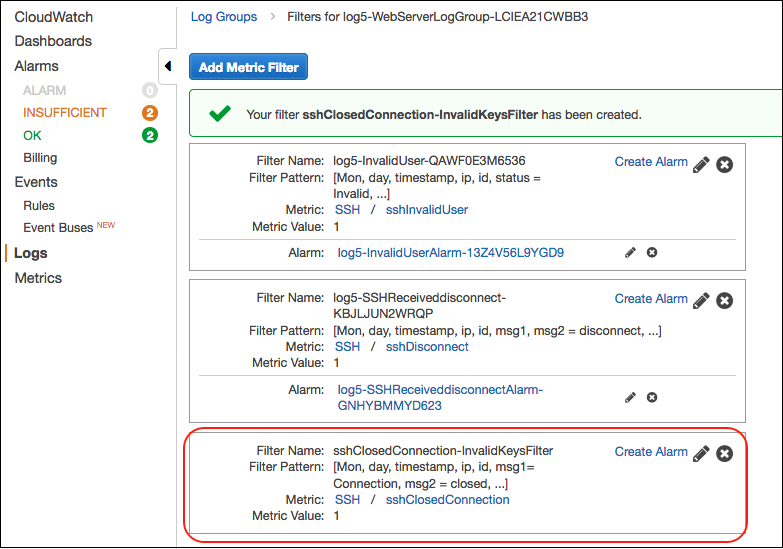The height and width of the screenshot is (549, 783).
Task: Open the sshClosedConnection metric link
Action: (x=447, y=500)
